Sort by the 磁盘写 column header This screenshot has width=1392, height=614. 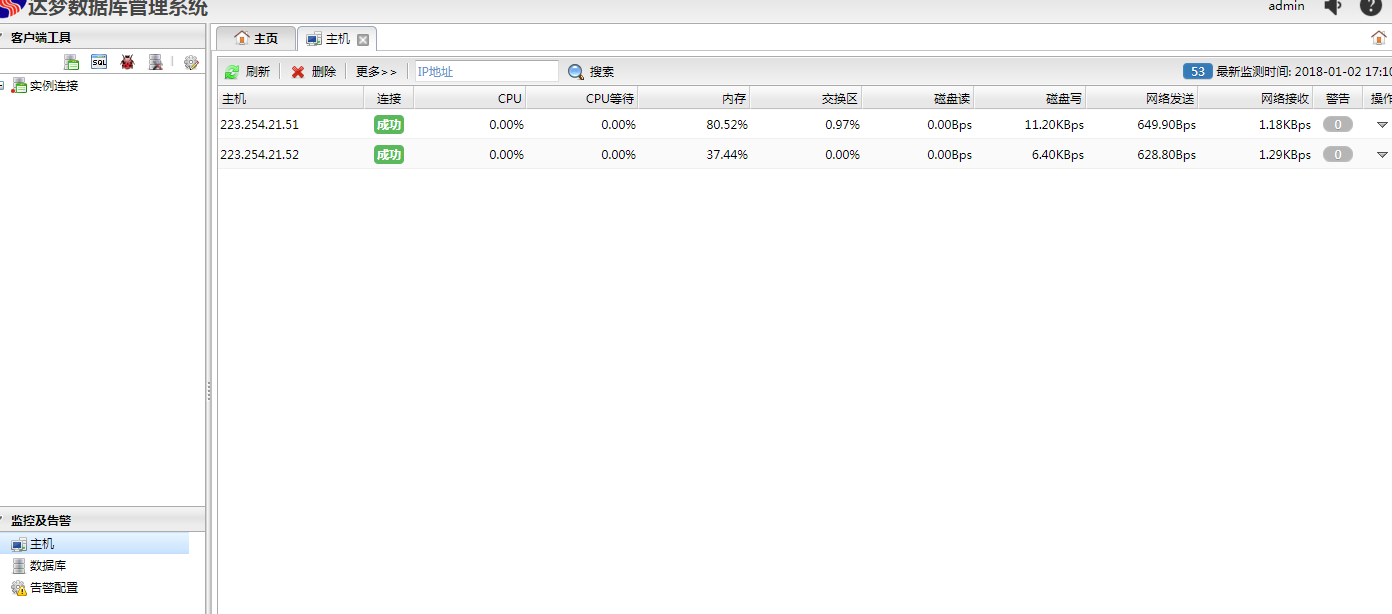coord(1030,98)
